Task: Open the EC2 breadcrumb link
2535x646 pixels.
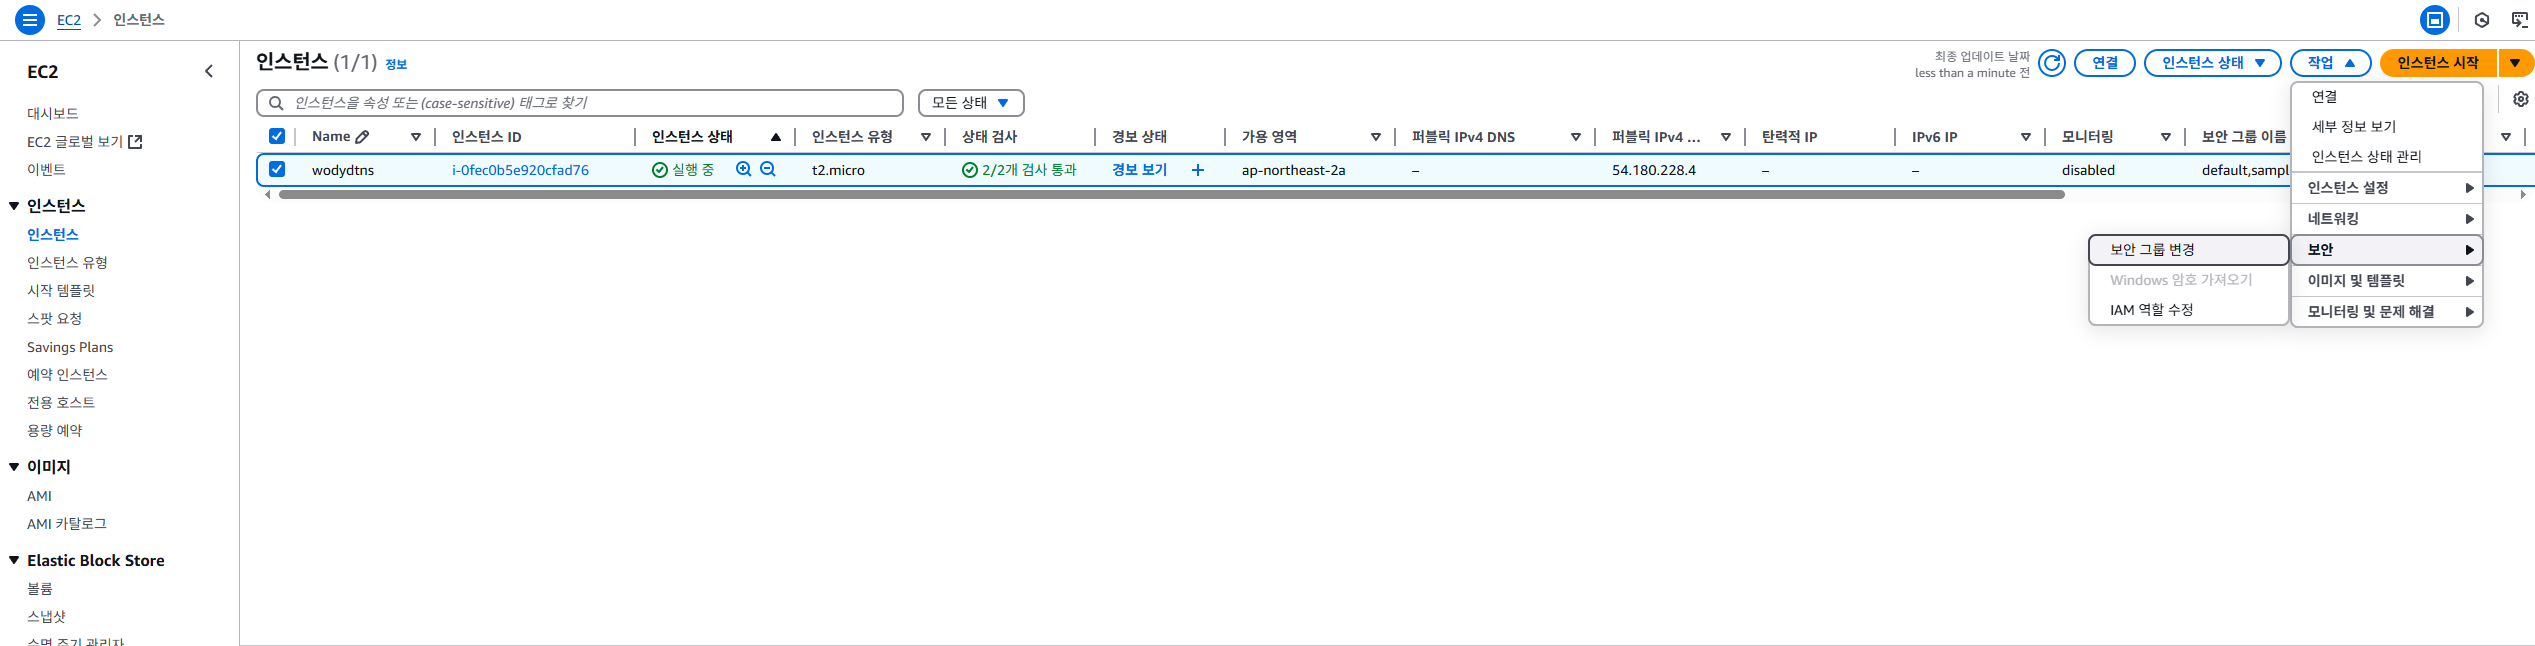Action: pyautogui.click(x=69, y=20)
